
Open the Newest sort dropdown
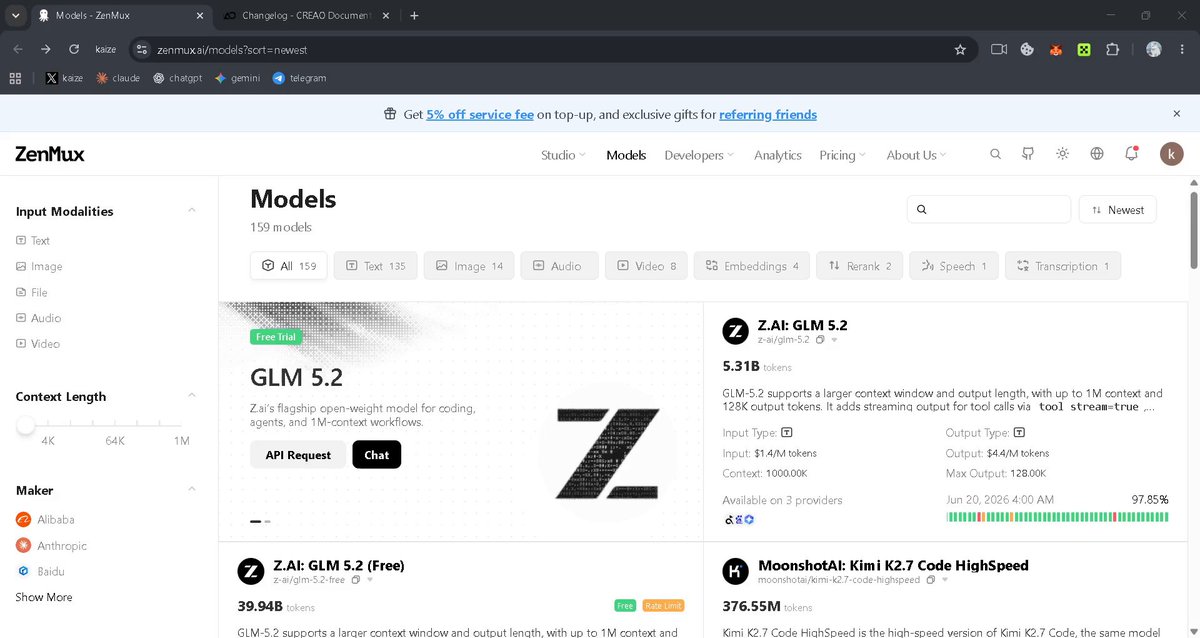tap(1117, 210)
